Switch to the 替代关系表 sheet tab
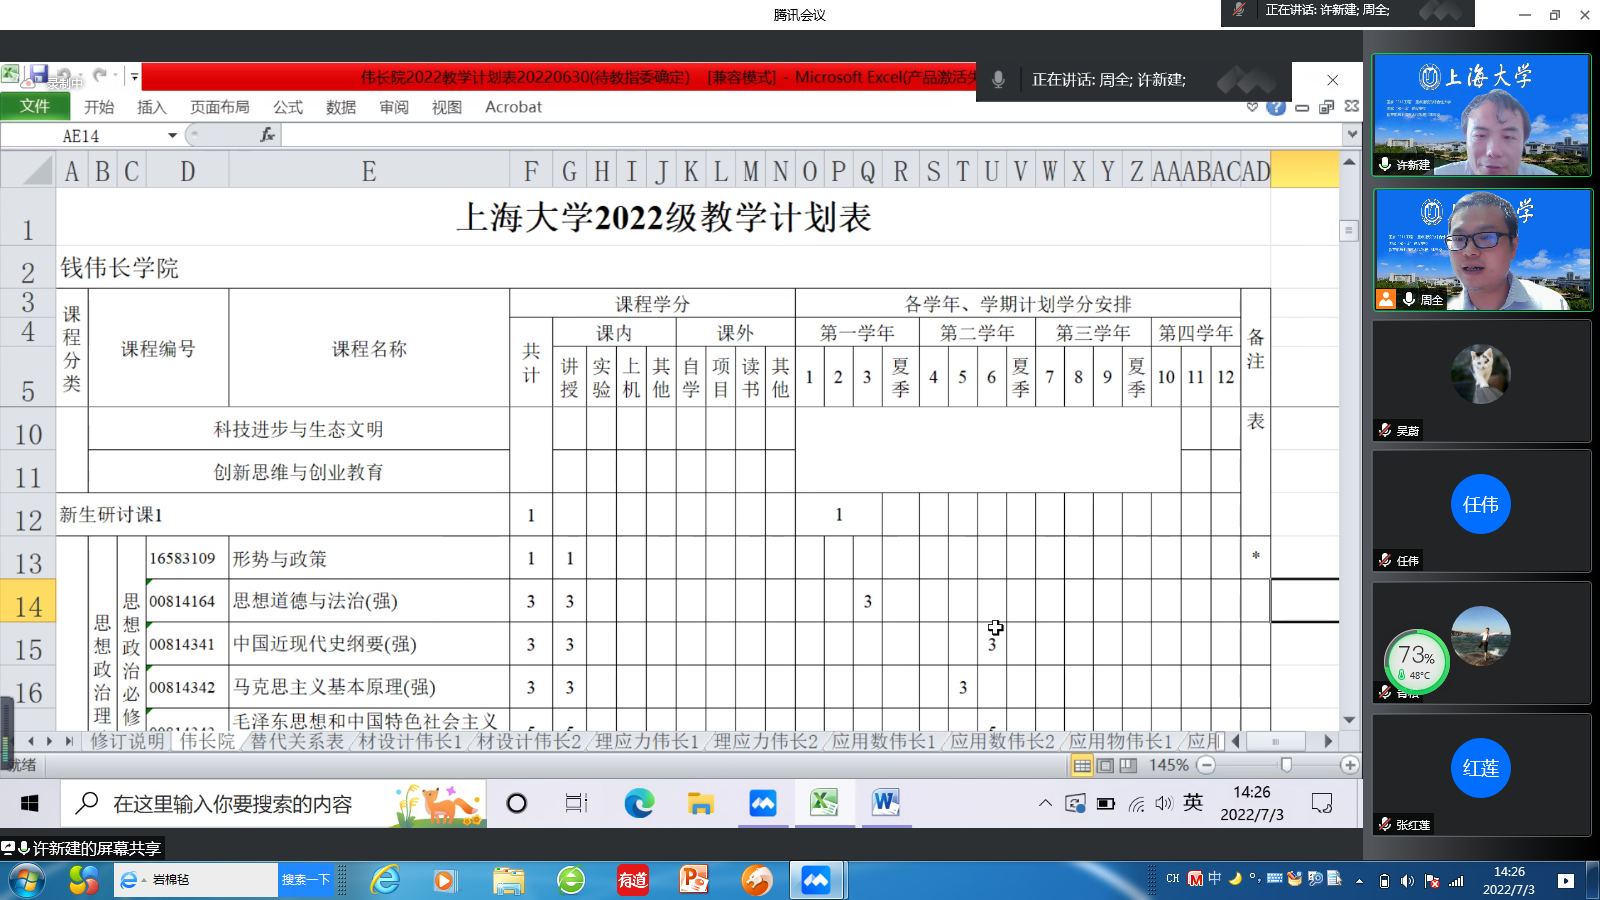The image size is (1600, 900). pos(296,741)
